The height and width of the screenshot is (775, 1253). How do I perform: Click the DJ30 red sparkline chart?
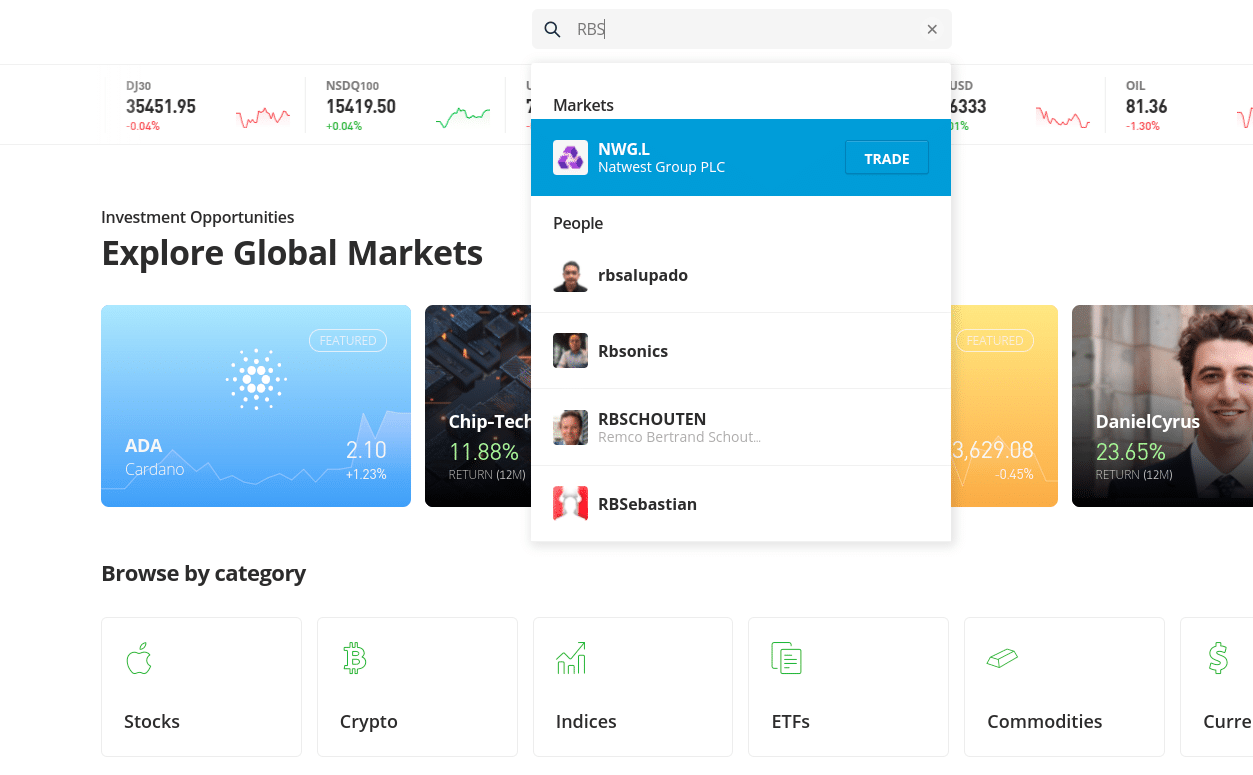(263, 118)
